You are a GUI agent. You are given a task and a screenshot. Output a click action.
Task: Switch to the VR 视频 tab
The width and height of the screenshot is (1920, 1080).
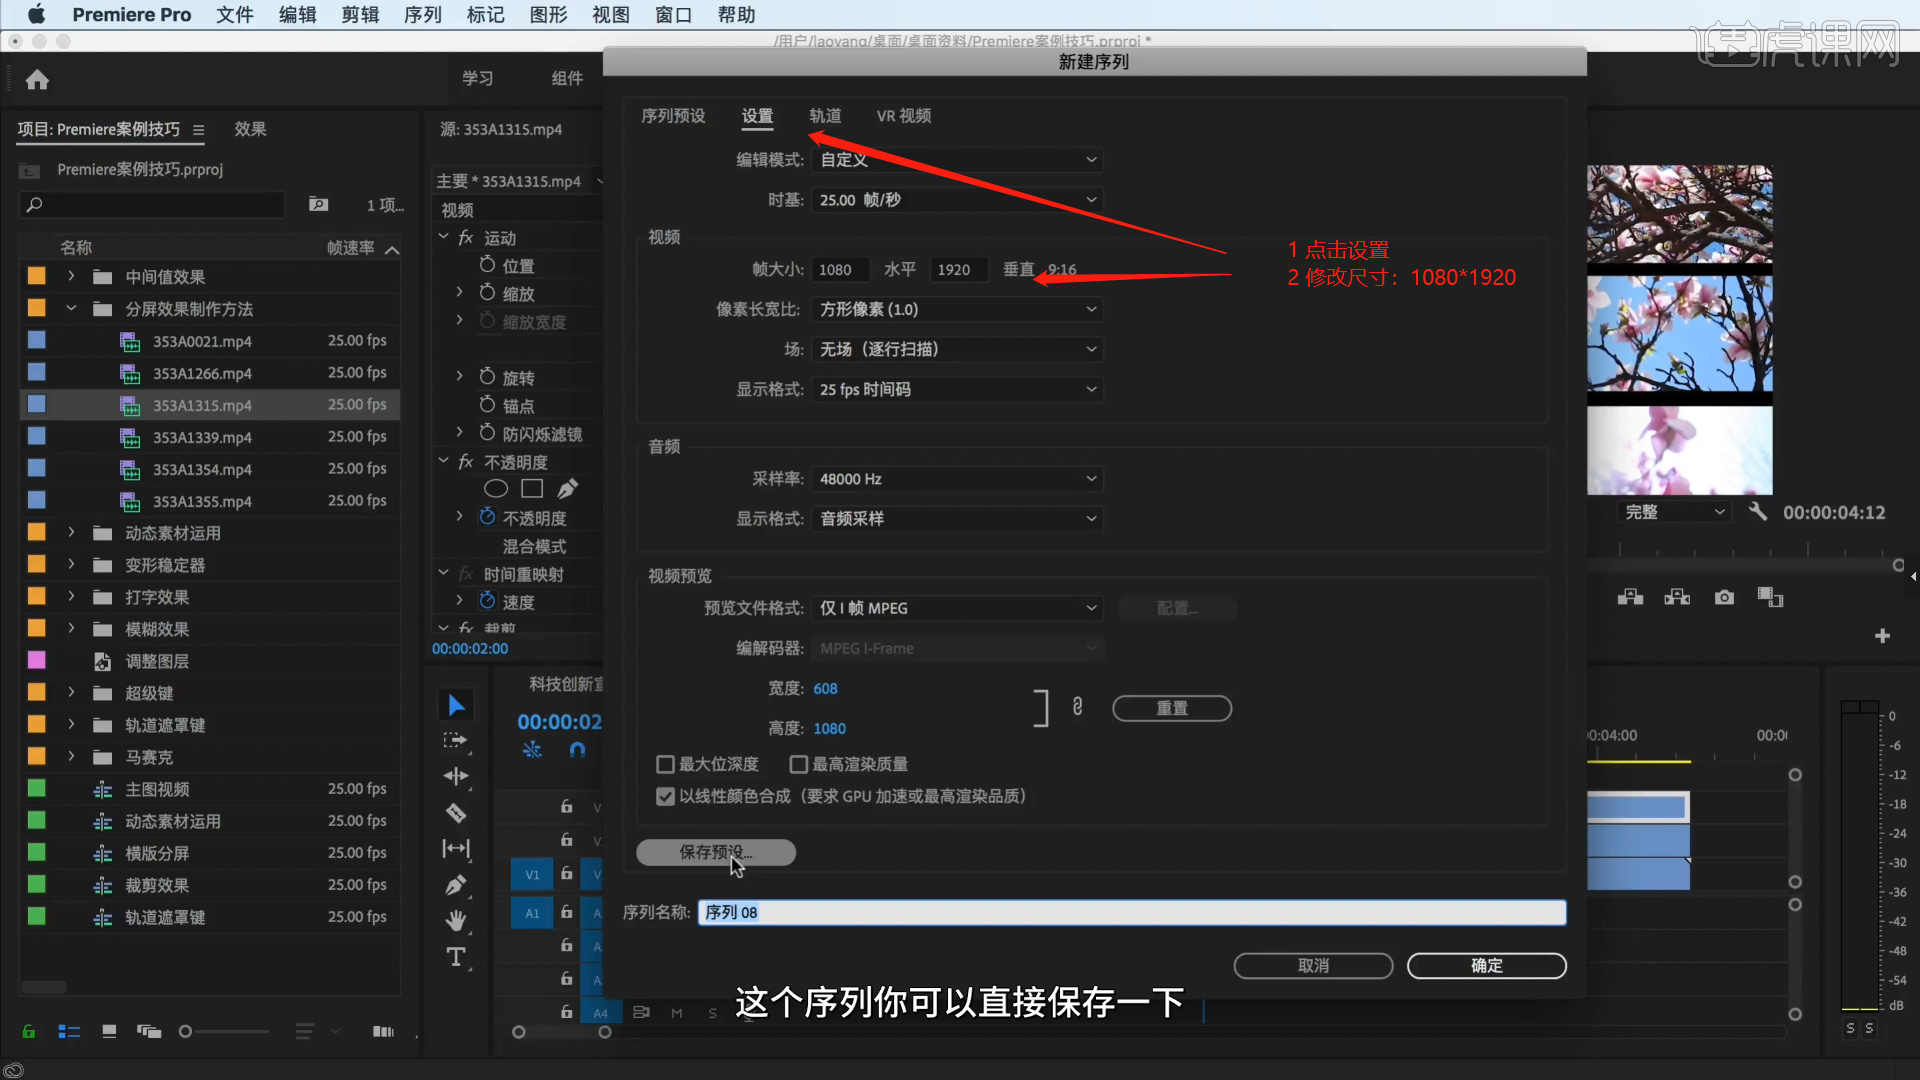(904, 116)
